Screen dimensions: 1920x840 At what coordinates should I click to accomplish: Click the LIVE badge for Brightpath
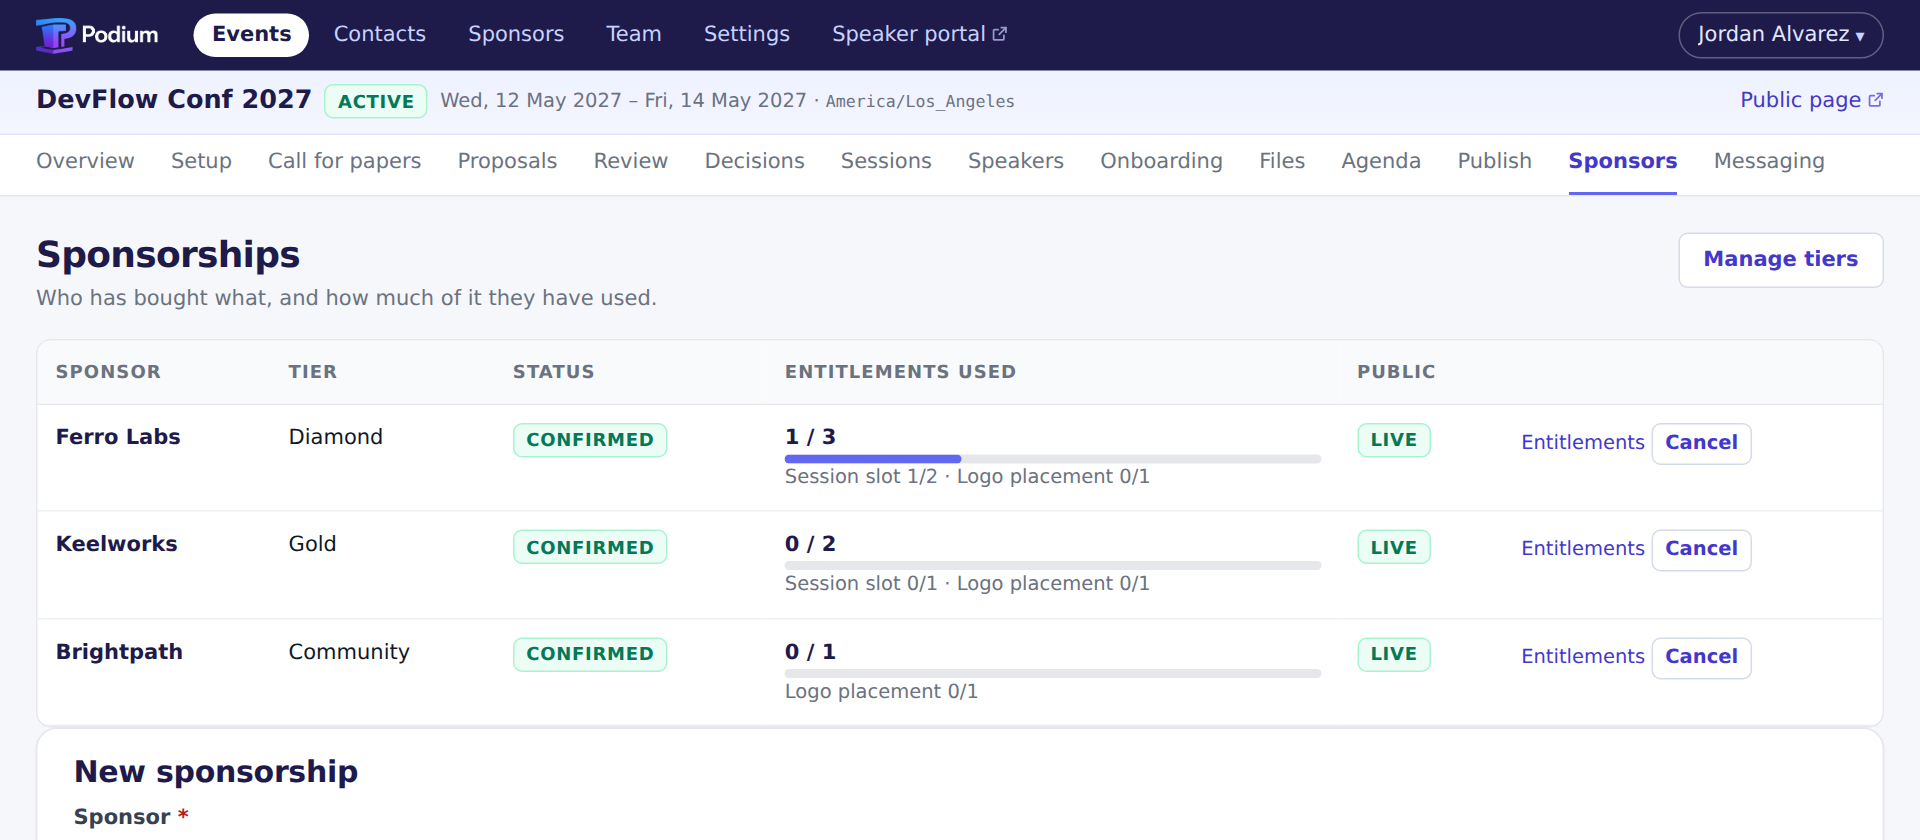coord(1394,654)
